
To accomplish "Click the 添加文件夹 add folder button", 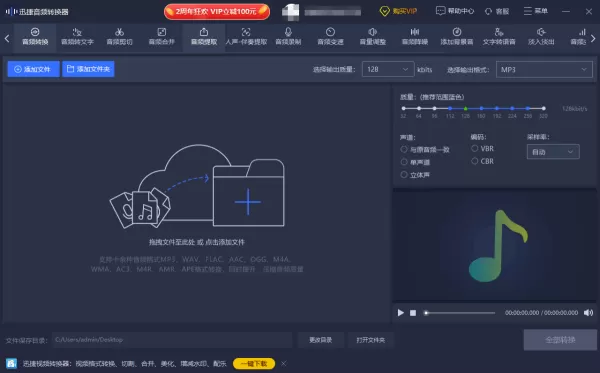I will click(x=88, y=69).
